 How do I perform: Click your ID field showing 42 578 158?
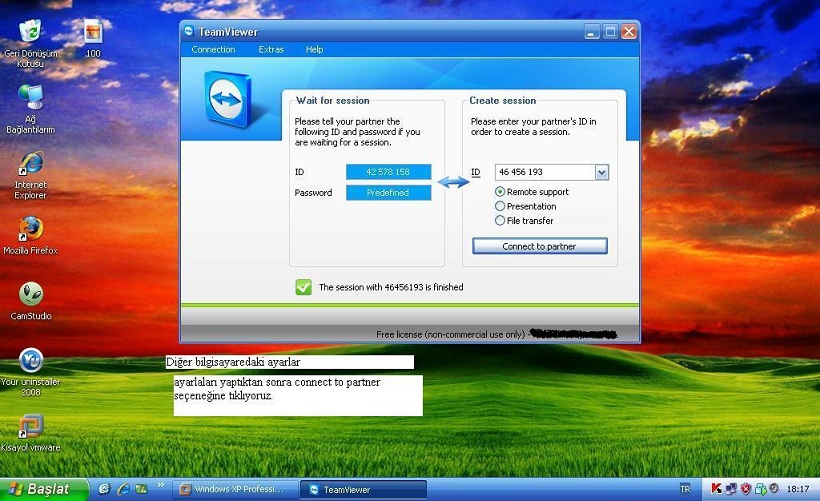pos(388,172)
